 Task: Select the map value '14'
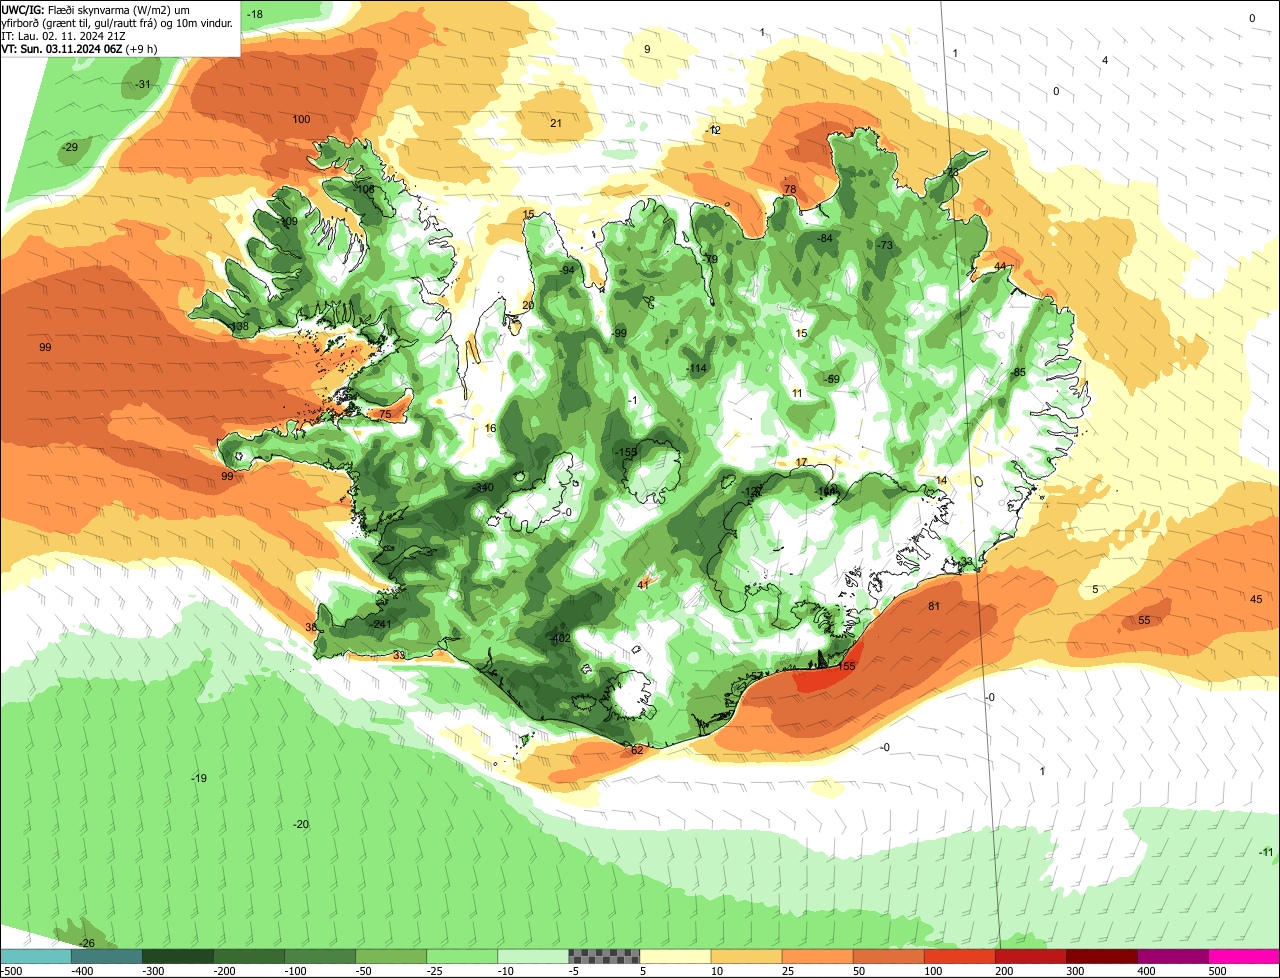point(941,481)
